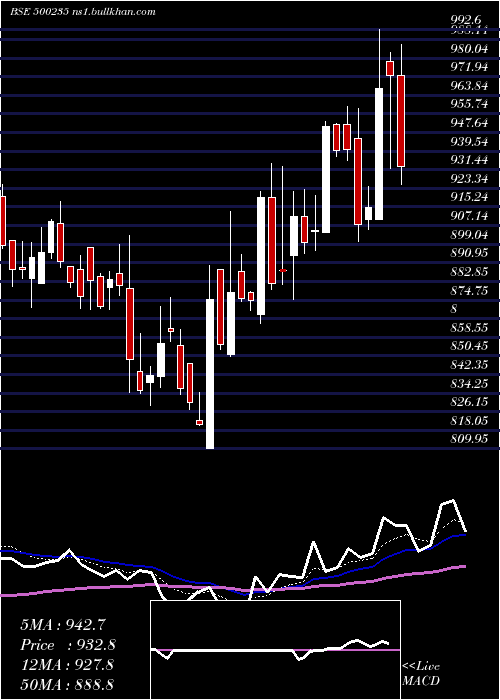Click the 931.44 price level
Viewport: 500px width, 700px height.
(x=469, y=160)
